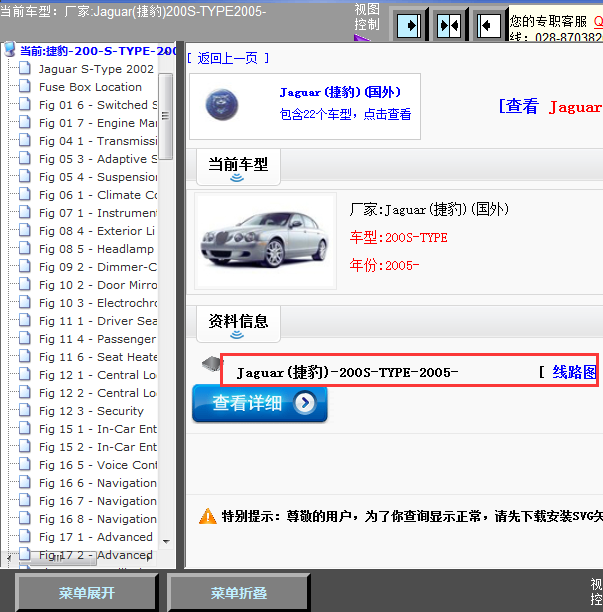Open Fig 05 4 - Suspension diagram
The width and height of the screenshot is (603, 612).
(98, 177)
